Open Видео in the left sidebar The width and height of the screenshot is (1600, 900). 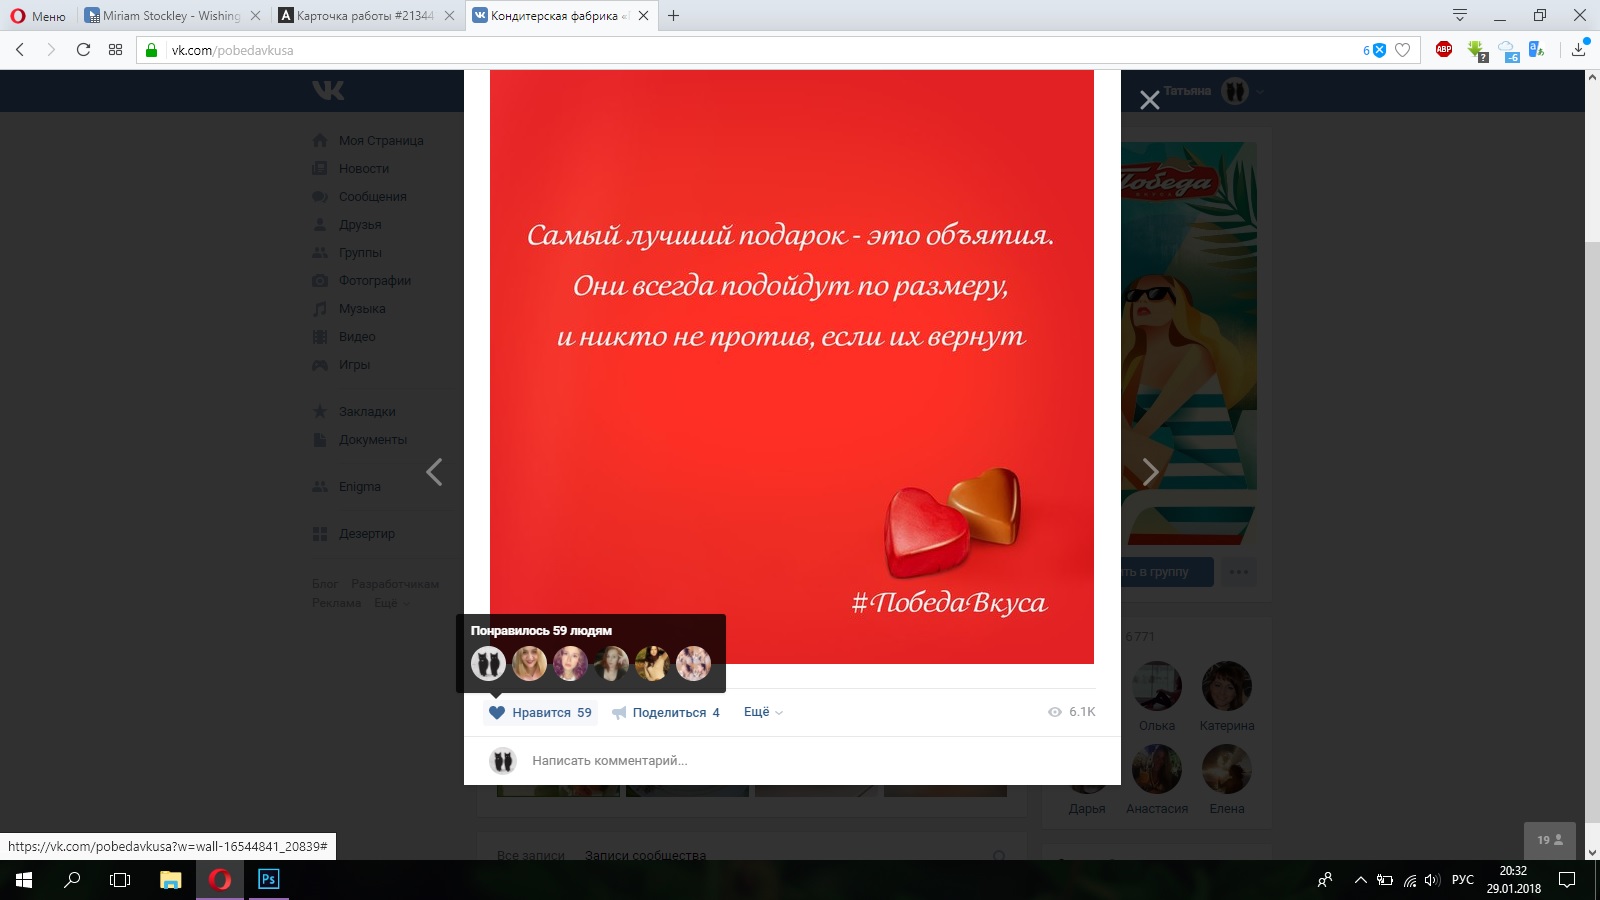[357, 337]
